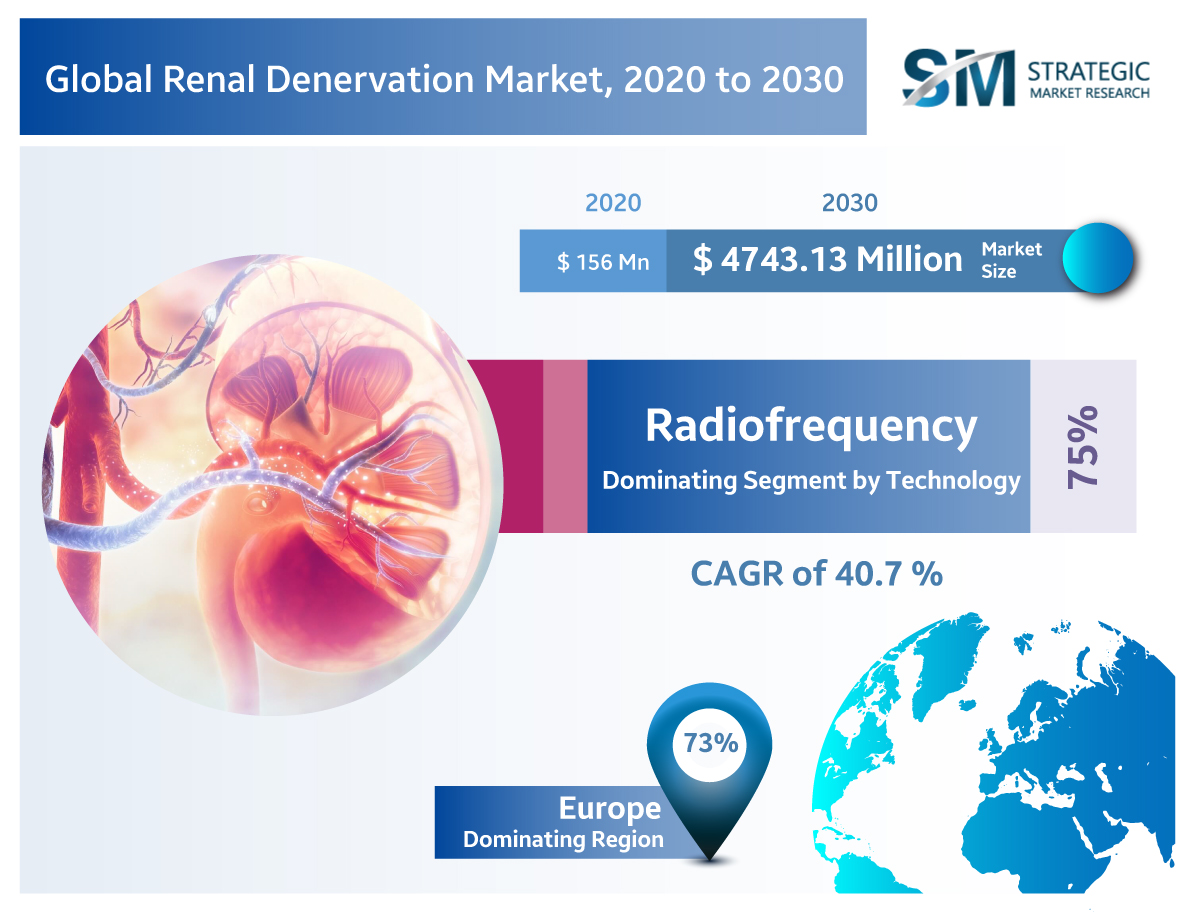Click the "$ 4743.13 Million" value
Viewport: 1195px width, 912px height.
tap(828, 260)
